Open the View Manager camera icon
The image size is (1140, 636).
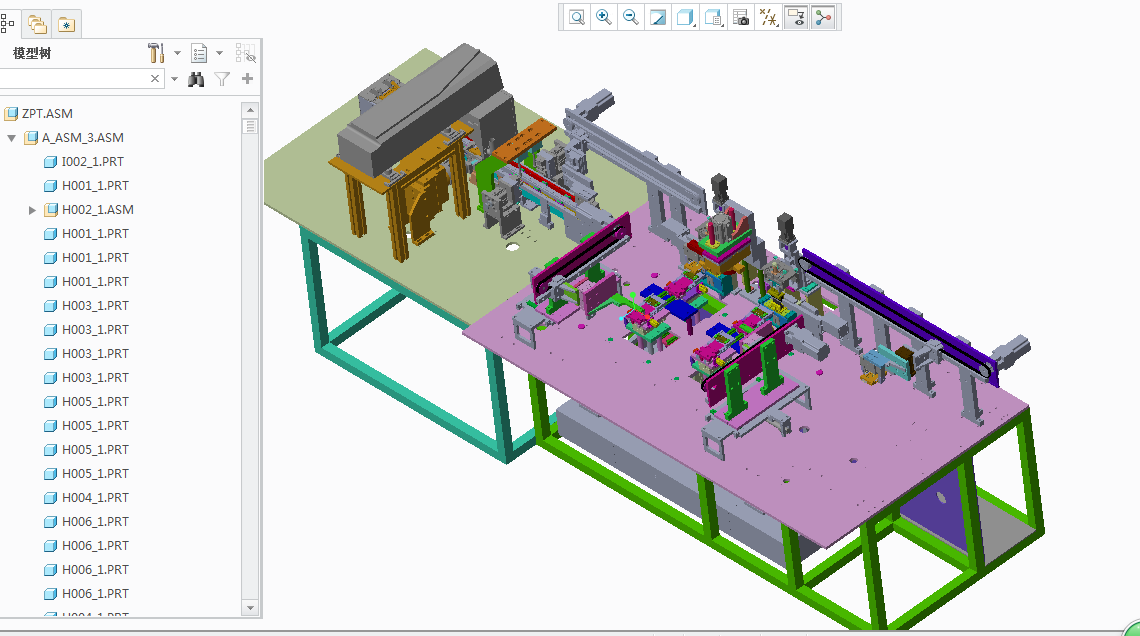pyautogui.click(x=741, y=17)
